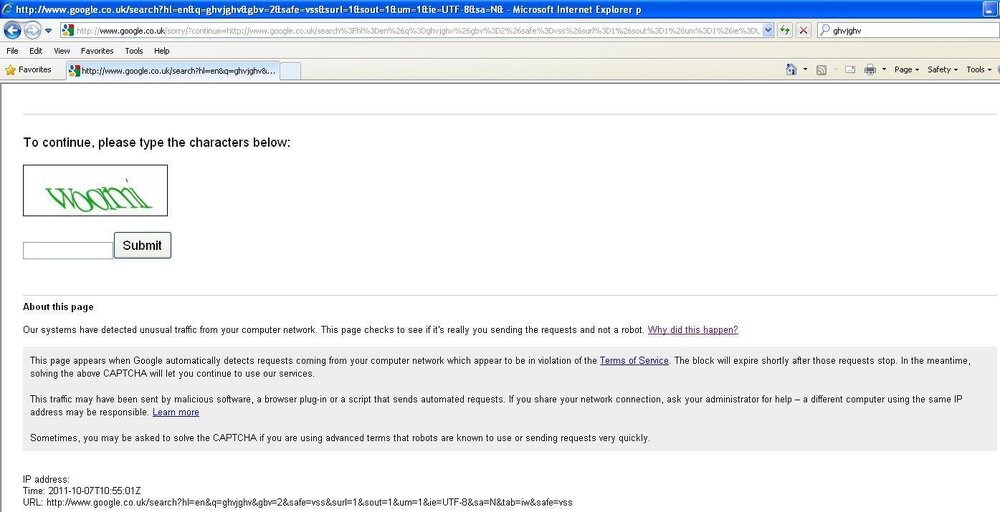The height and width of the screenshot is (512, 1000).
Task: Open the Favorites menu in menu bar
Action: pos(97,51)
